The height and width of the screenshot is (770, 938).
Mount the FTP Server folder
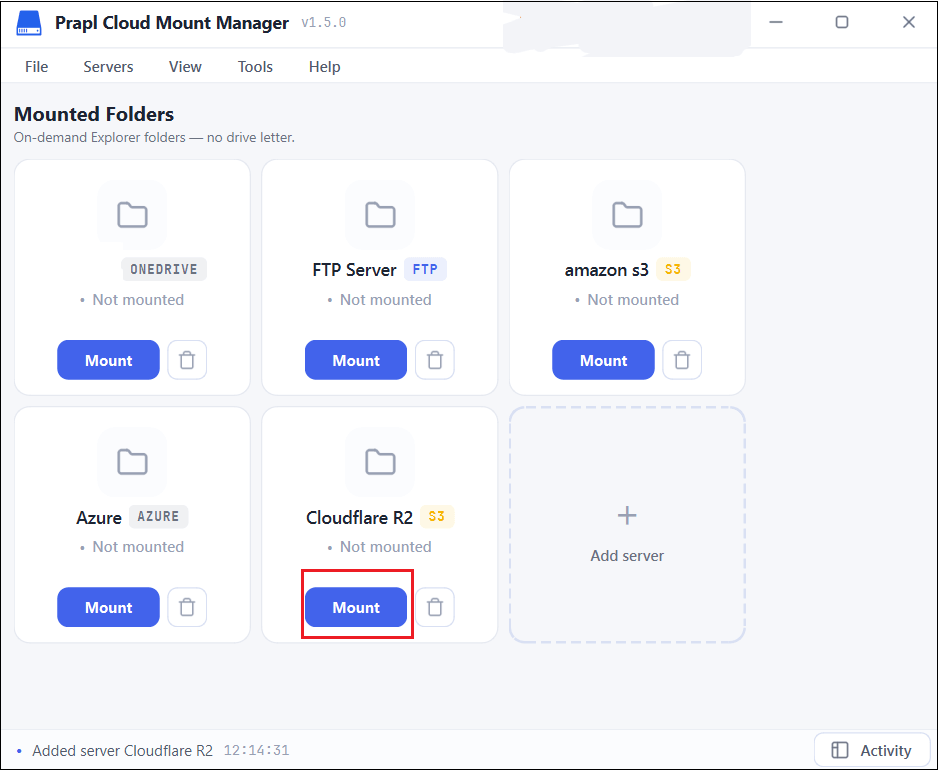point(356,360)
